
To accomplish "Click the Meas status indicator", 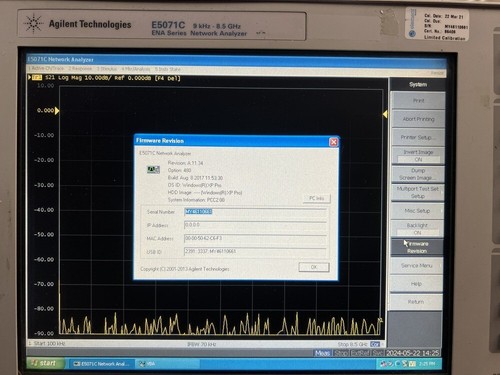I will click(x=322, y=353).
